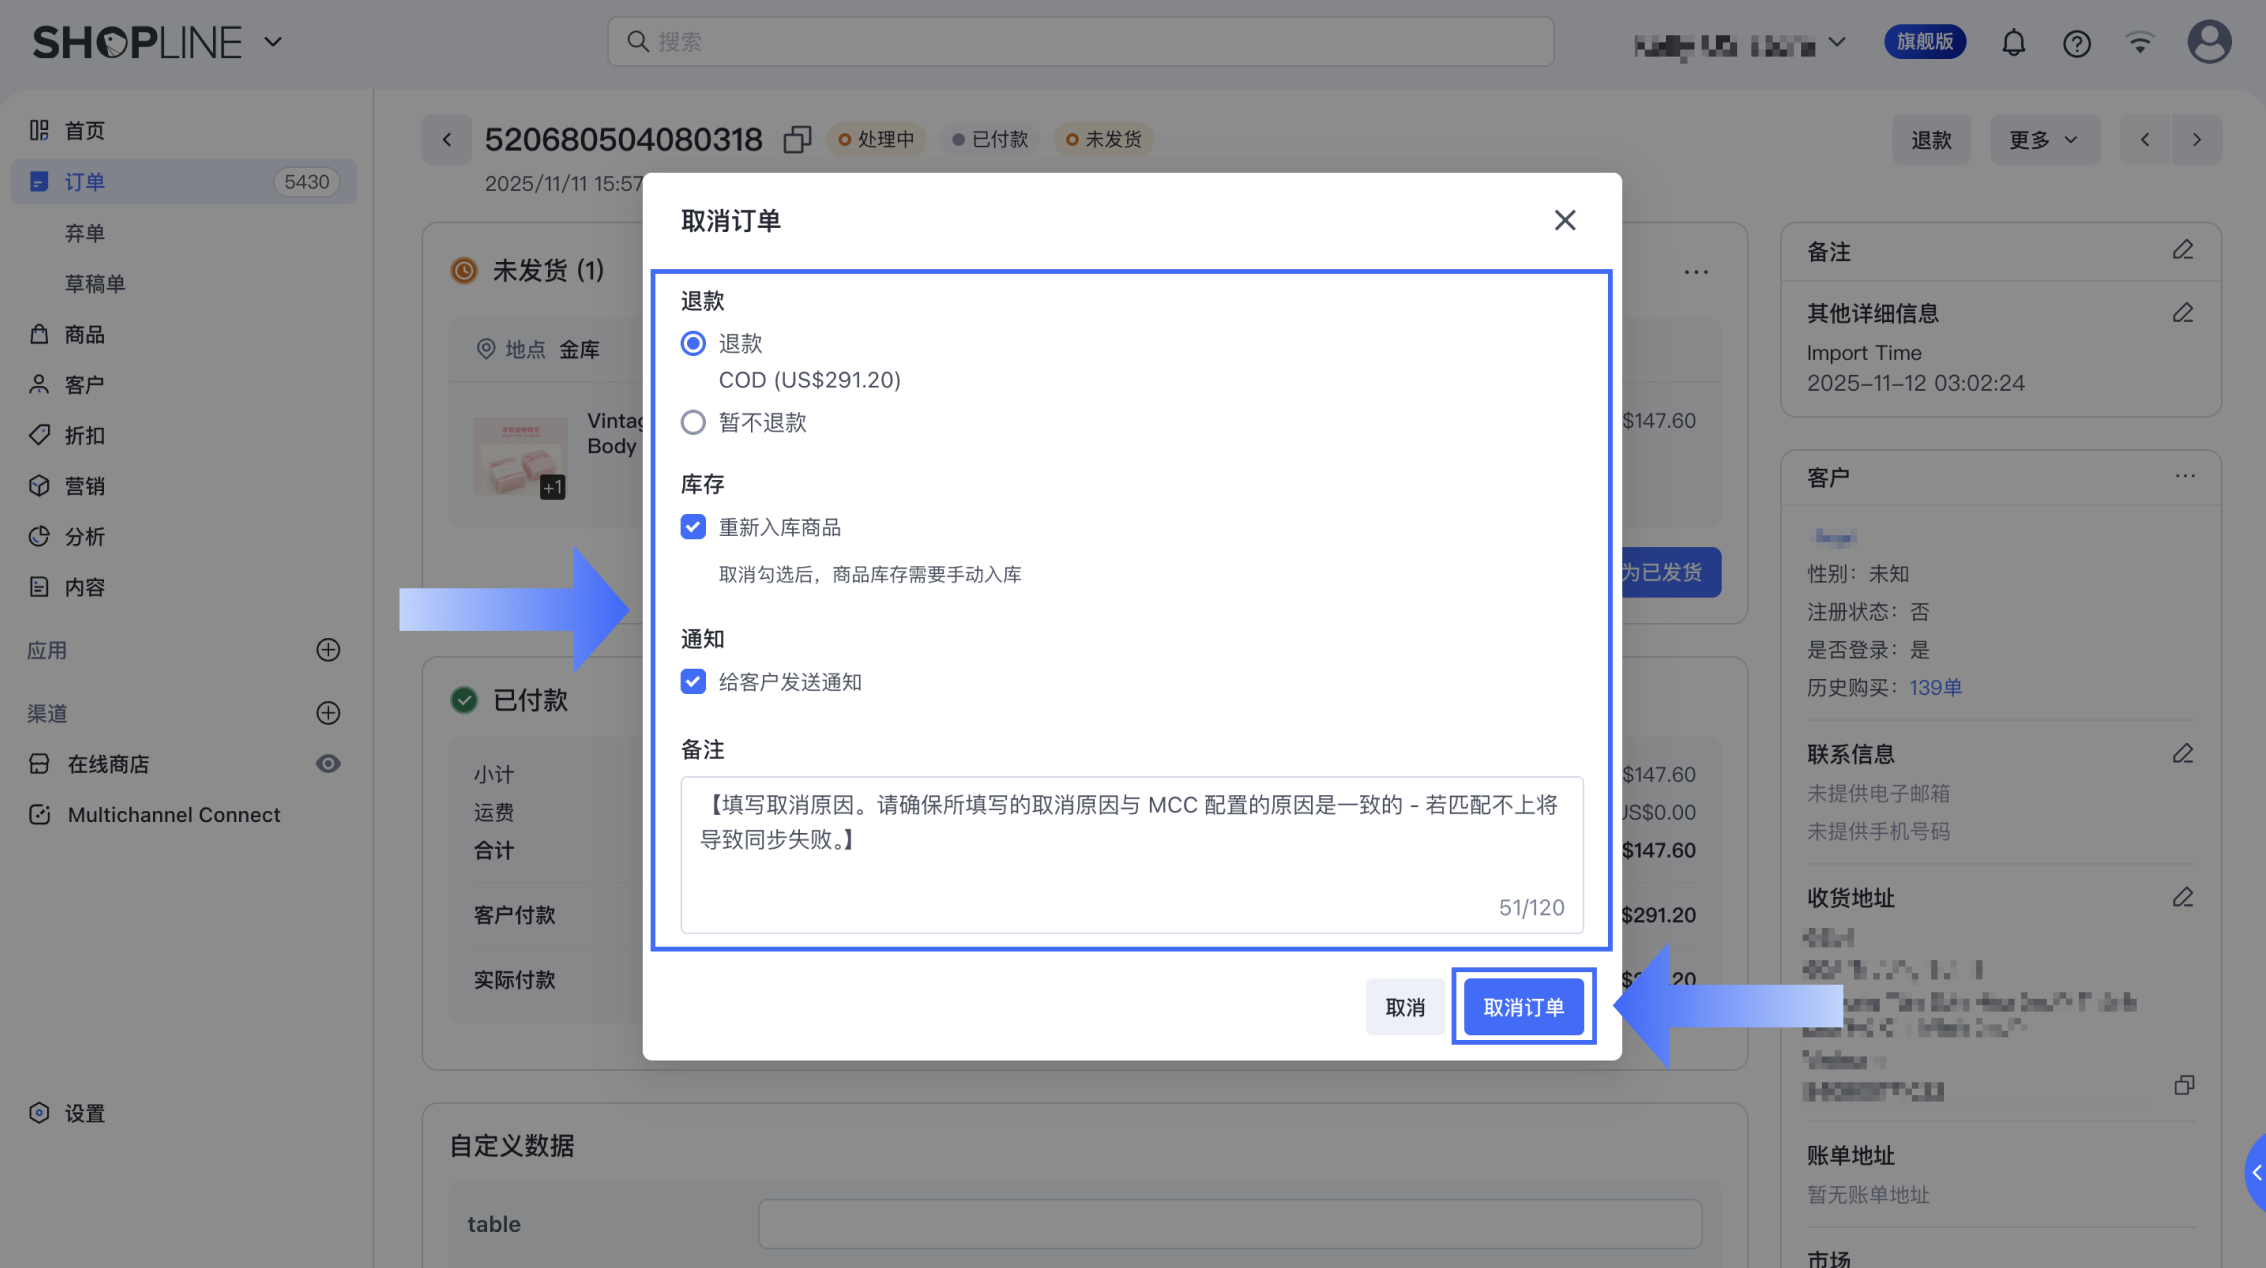Edit the 备注 note with pencil icon
This screenshot has width=2266, height=1268.
tap(2182, 250)
